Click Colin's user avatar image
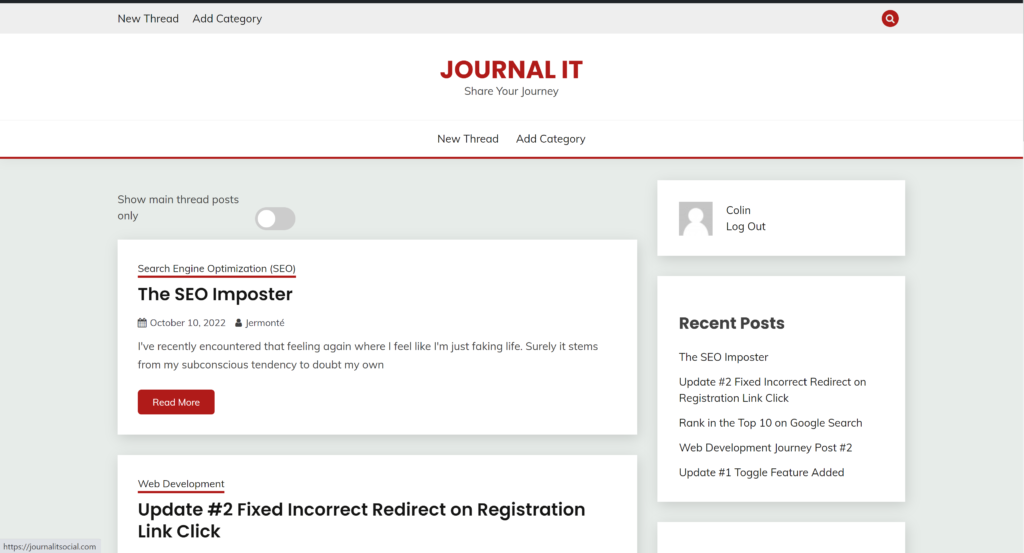The width and height of the screenshot is (1024, 553). [x=695, y=218]
